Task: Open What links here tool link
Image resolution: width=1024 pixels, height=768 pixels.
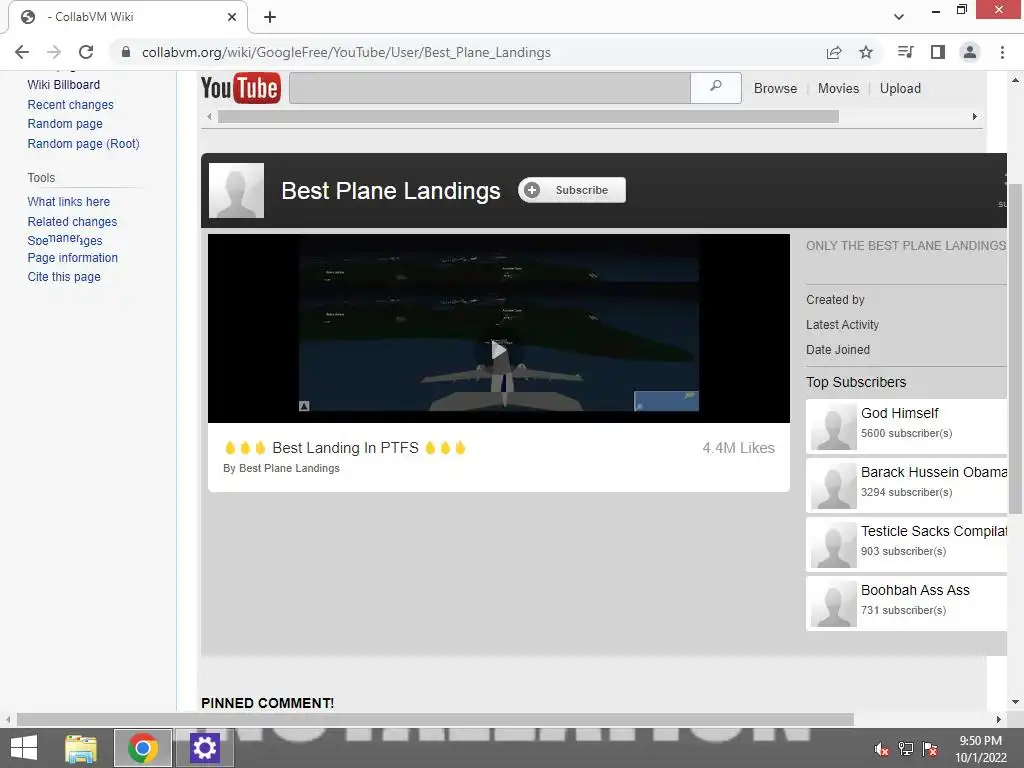Action: [x=69, y=202]
